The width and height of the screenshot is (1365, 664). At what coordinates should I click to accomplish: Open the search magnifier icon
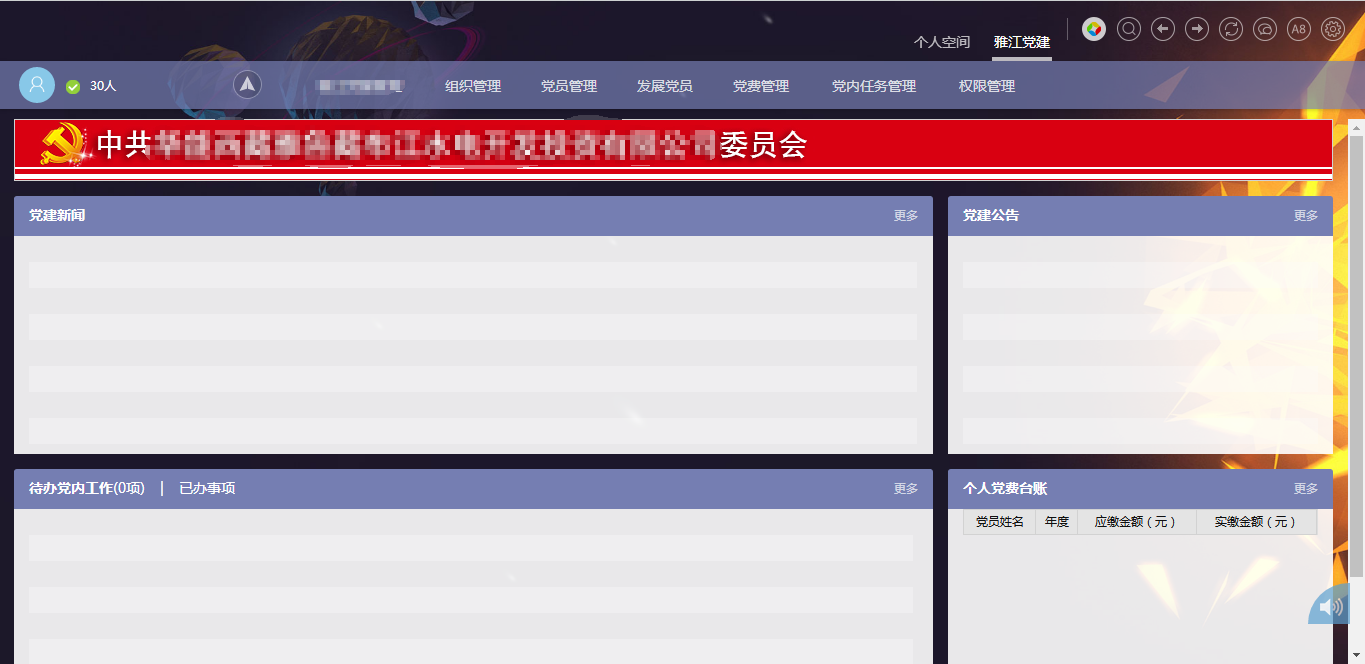1128,29
